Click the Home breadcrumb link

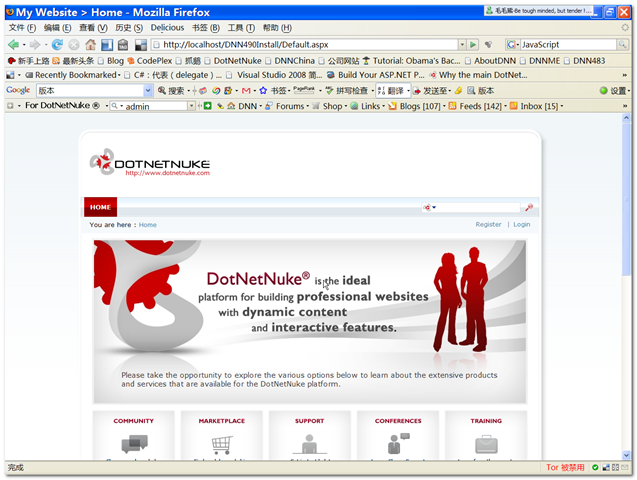[147, 225]
